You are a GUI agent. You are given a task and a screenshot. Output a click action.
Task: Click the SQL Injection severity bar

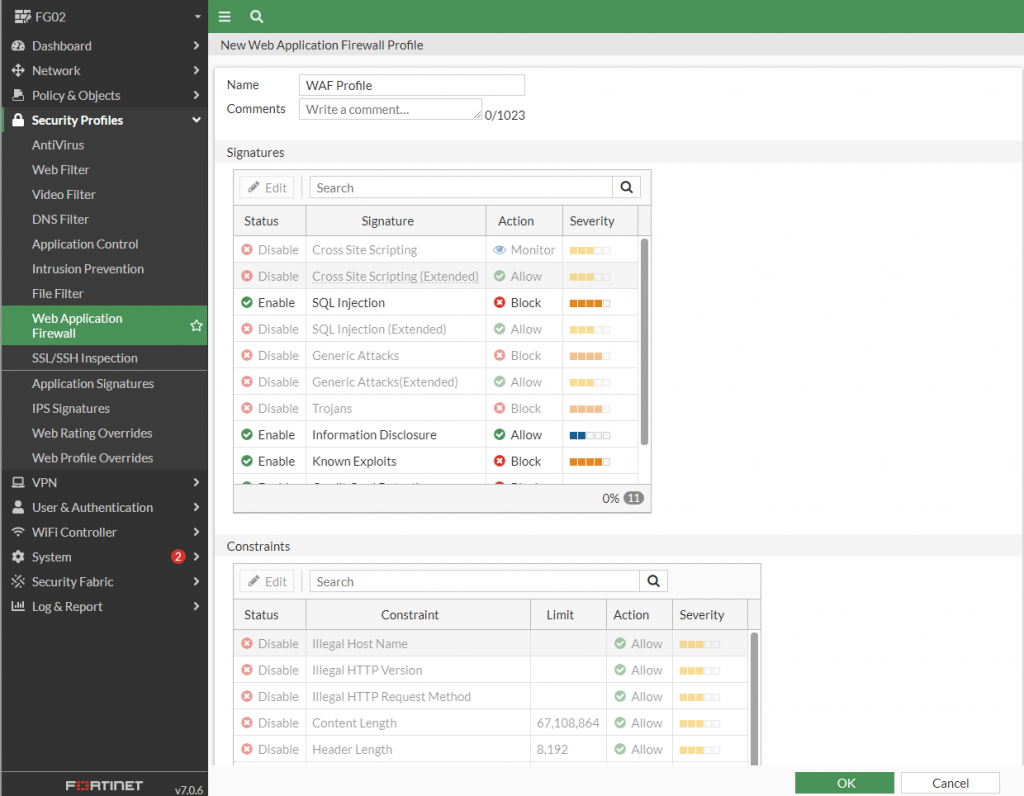[x=589, y=303]
